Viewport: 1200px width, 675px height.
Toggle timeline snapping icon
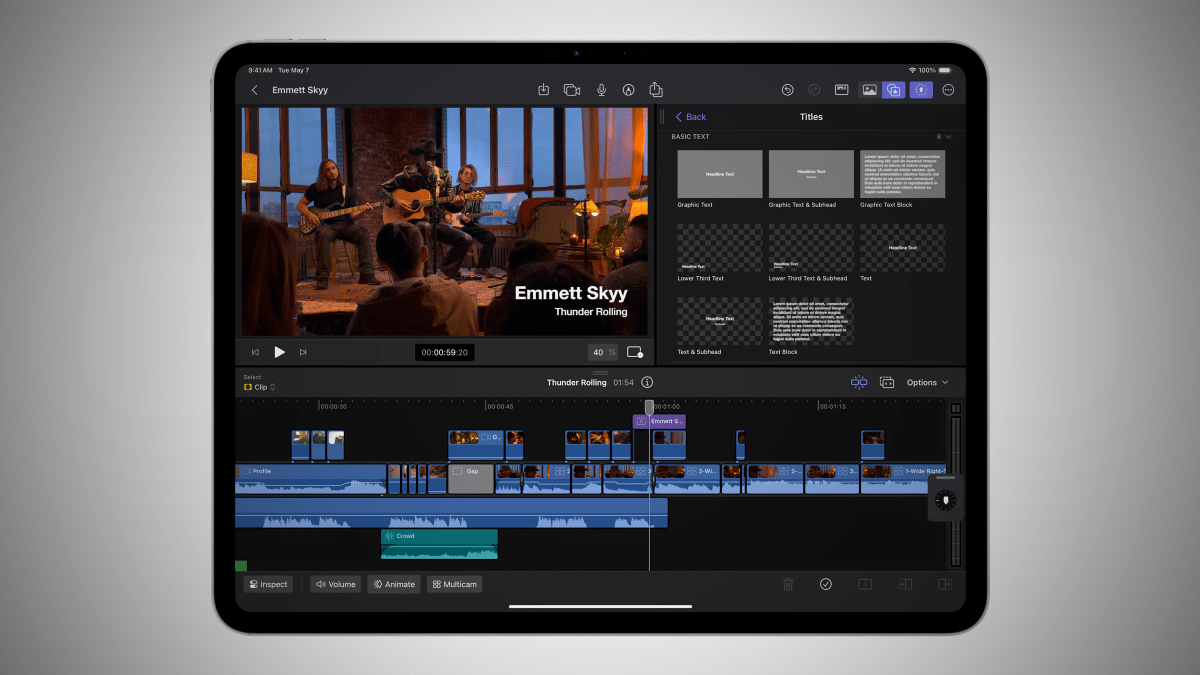(858, 382)
